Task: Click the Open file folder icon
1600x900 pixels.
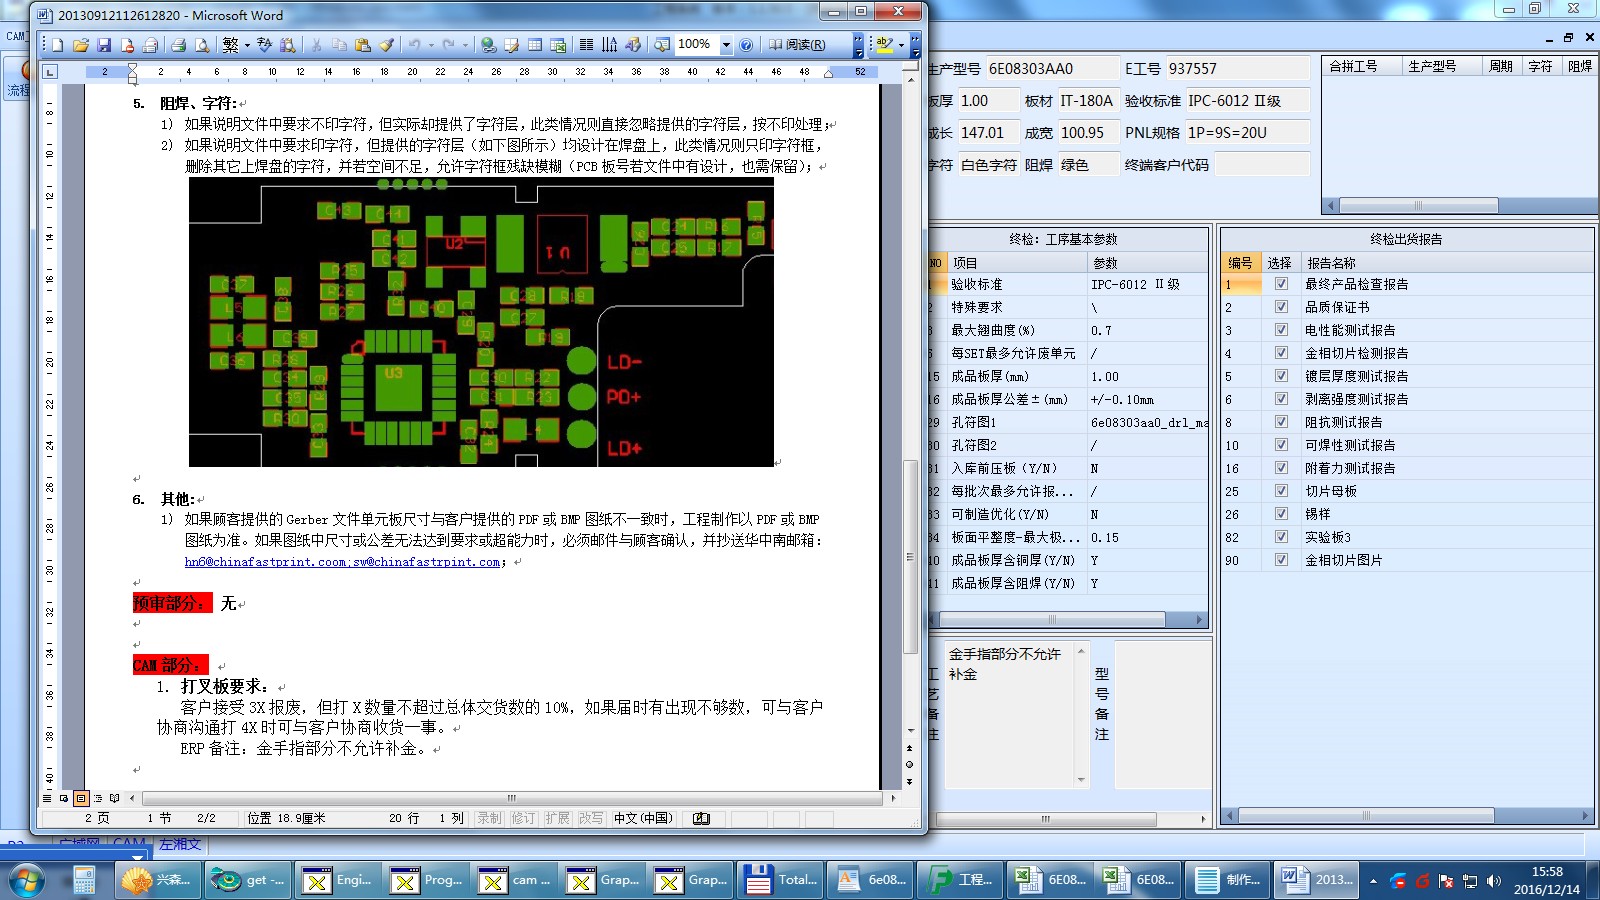Action: point(81,45)
